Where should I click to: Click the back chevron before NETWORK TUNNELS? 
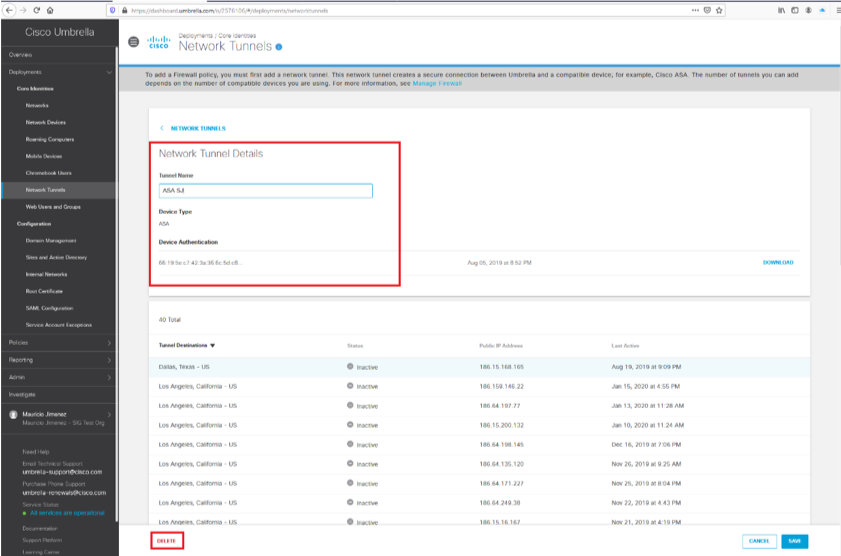(162, 128)
